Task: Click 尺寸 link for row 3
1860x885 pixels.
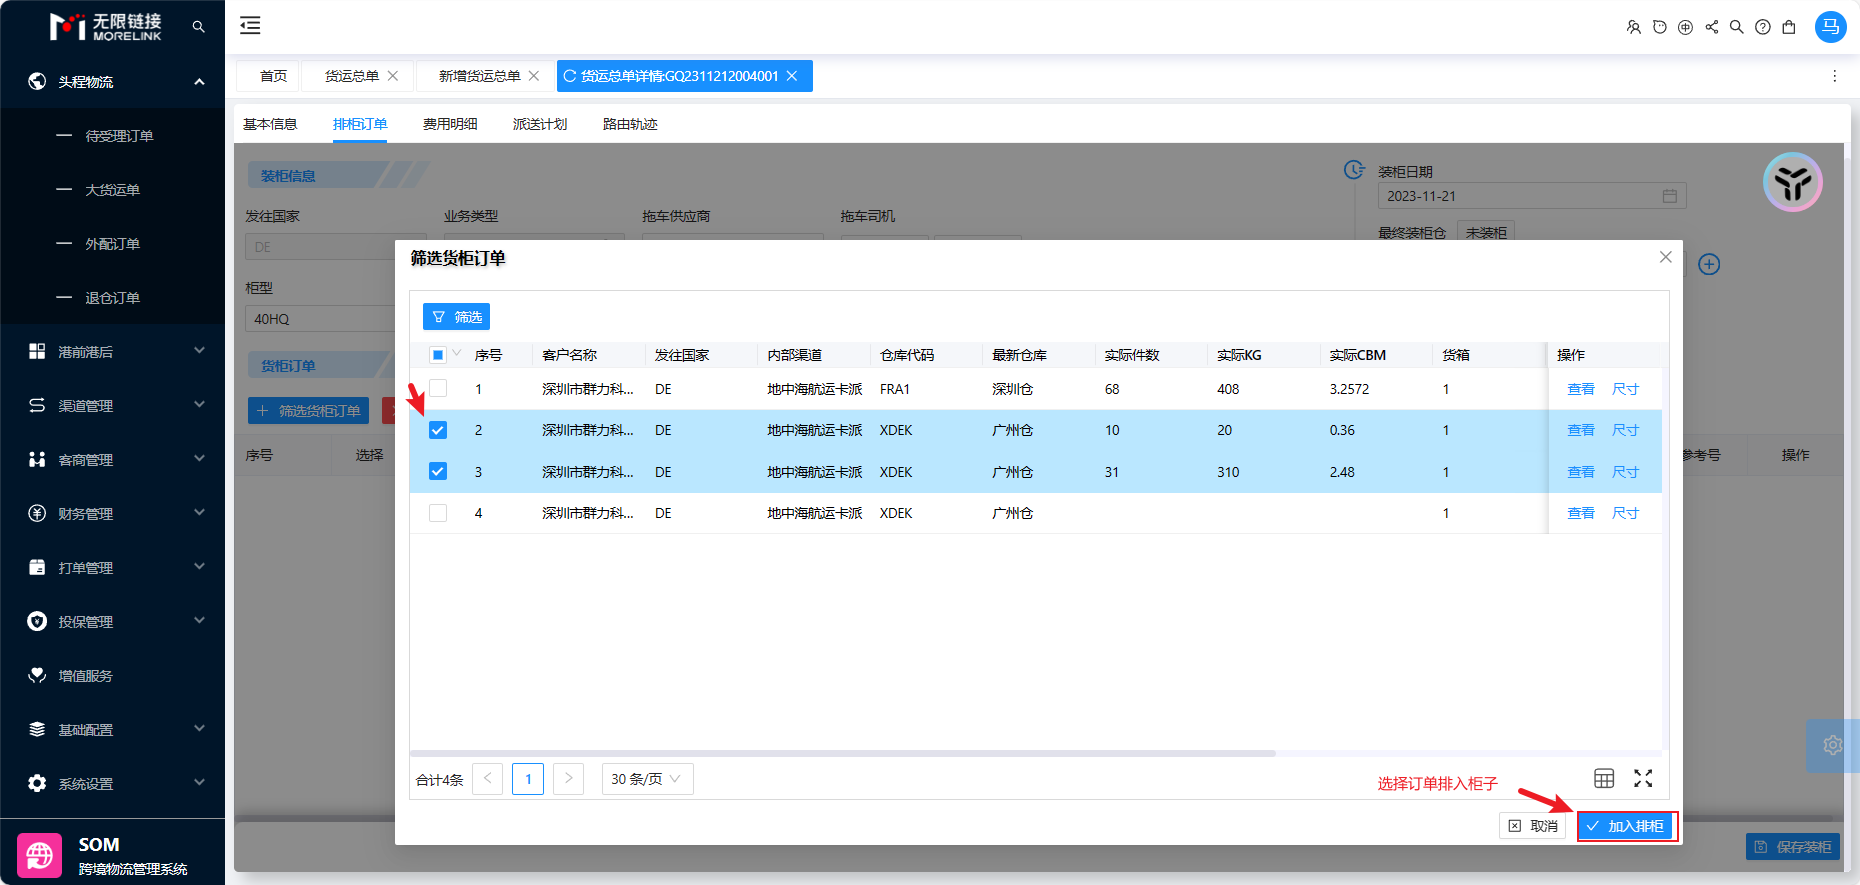Action: [1625, 472]
